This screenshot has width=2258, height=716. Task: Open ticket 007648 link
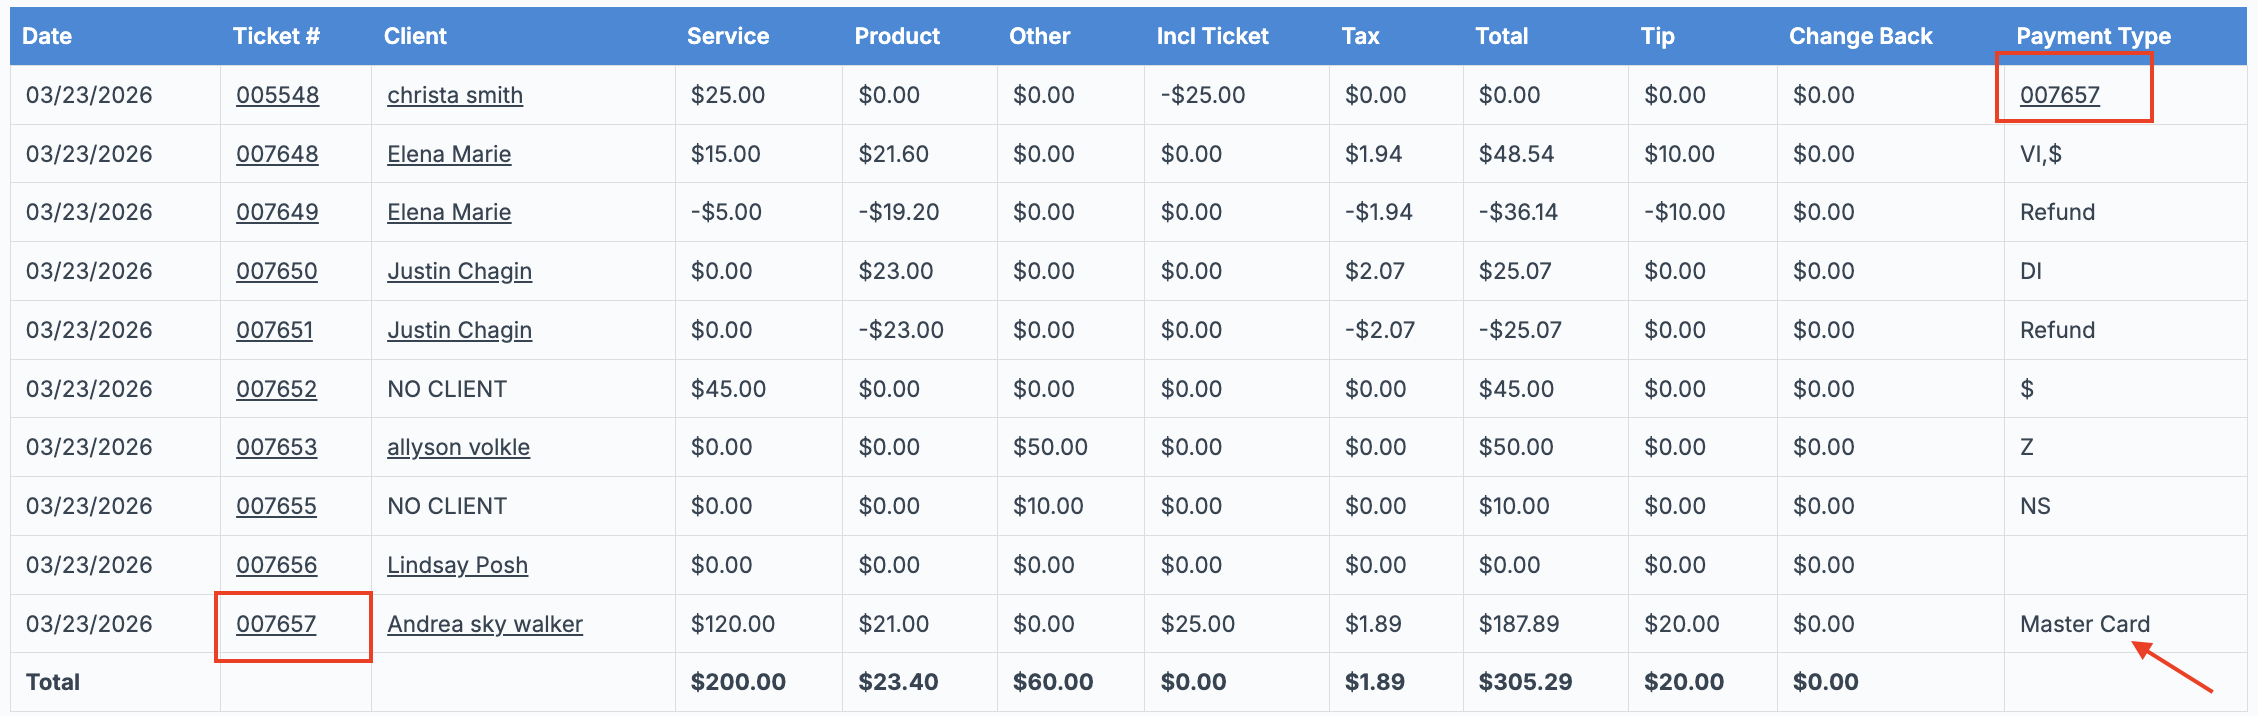(x=277, y=154)
